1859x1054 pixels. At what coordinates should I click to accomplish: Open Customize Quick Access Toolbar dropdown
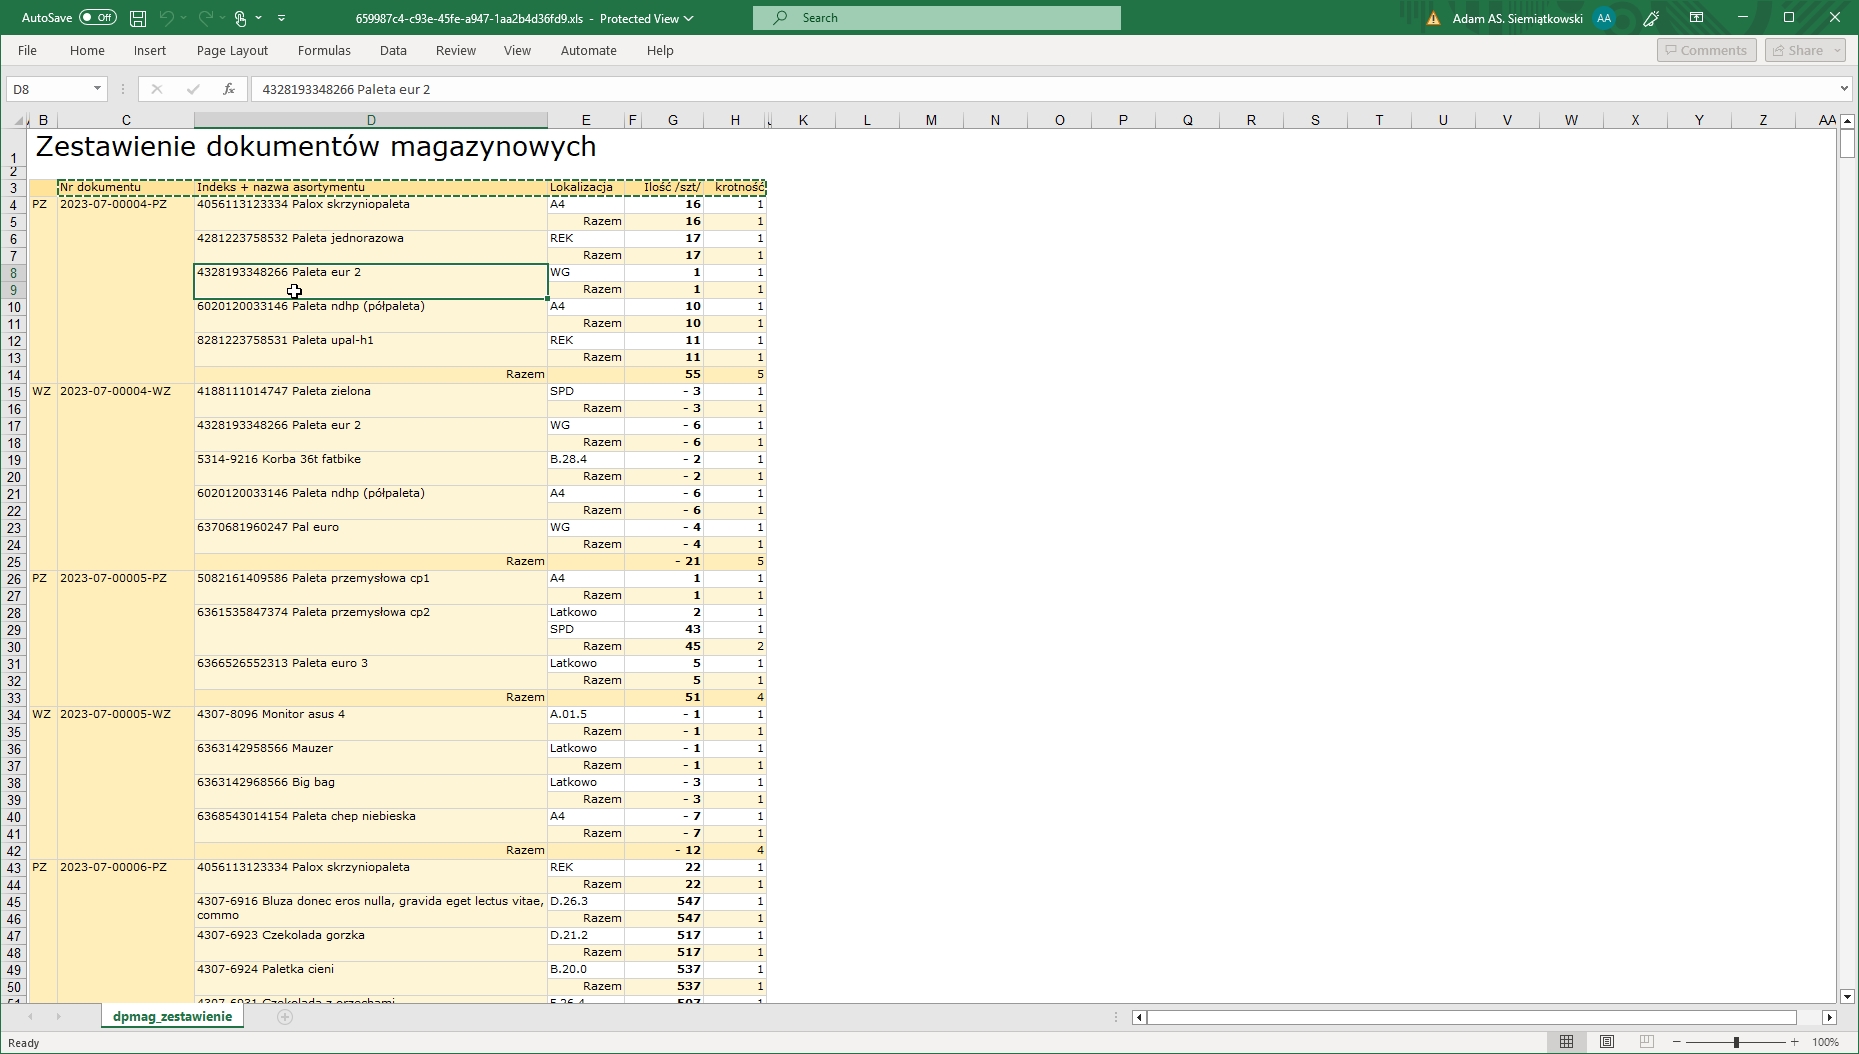tap(282, 18)
